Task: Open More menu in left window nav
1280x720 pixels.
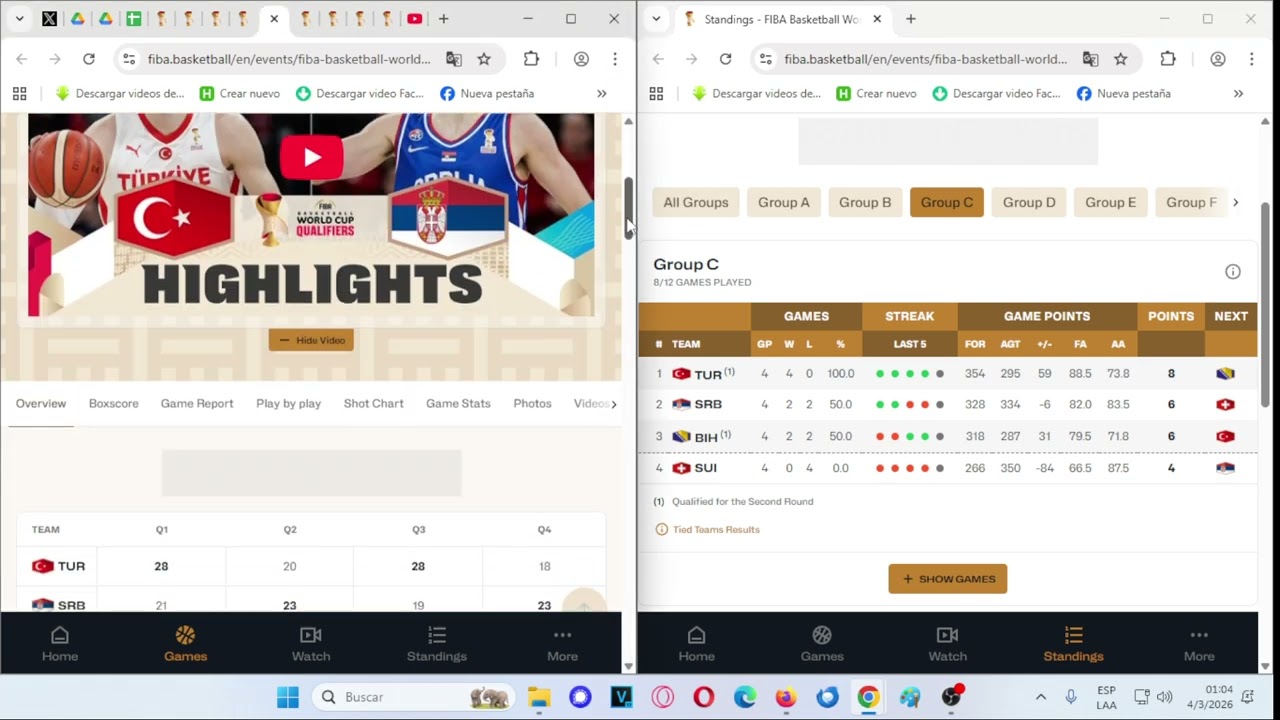Action: (562, 644)
